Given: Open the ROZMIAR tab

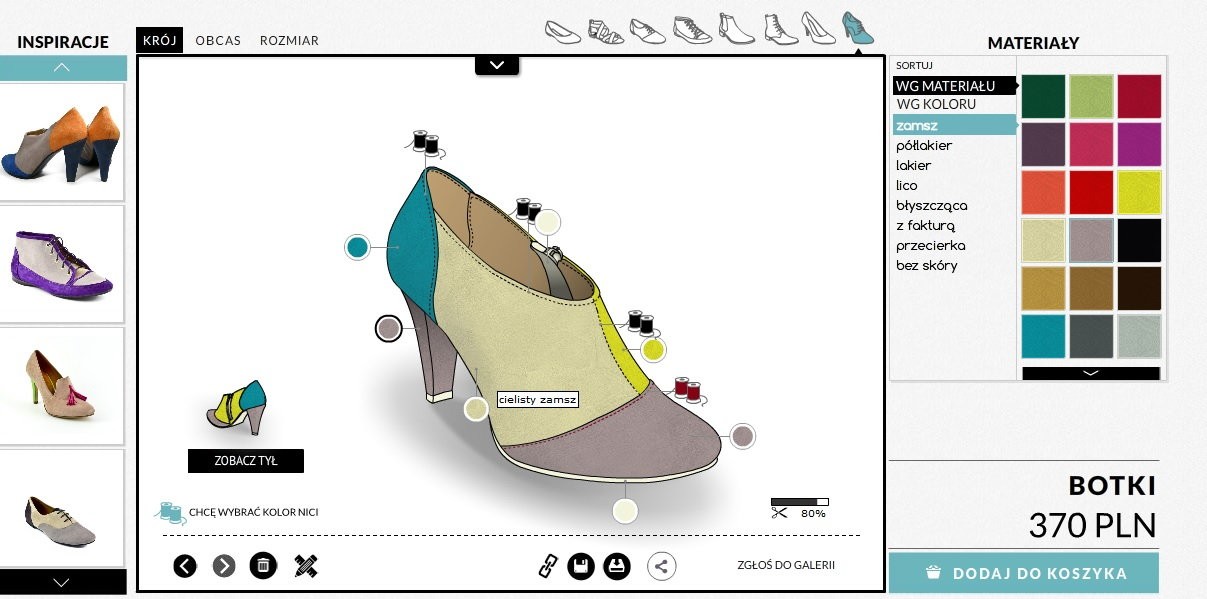Looking at the screenshot, I should point(289,41).
